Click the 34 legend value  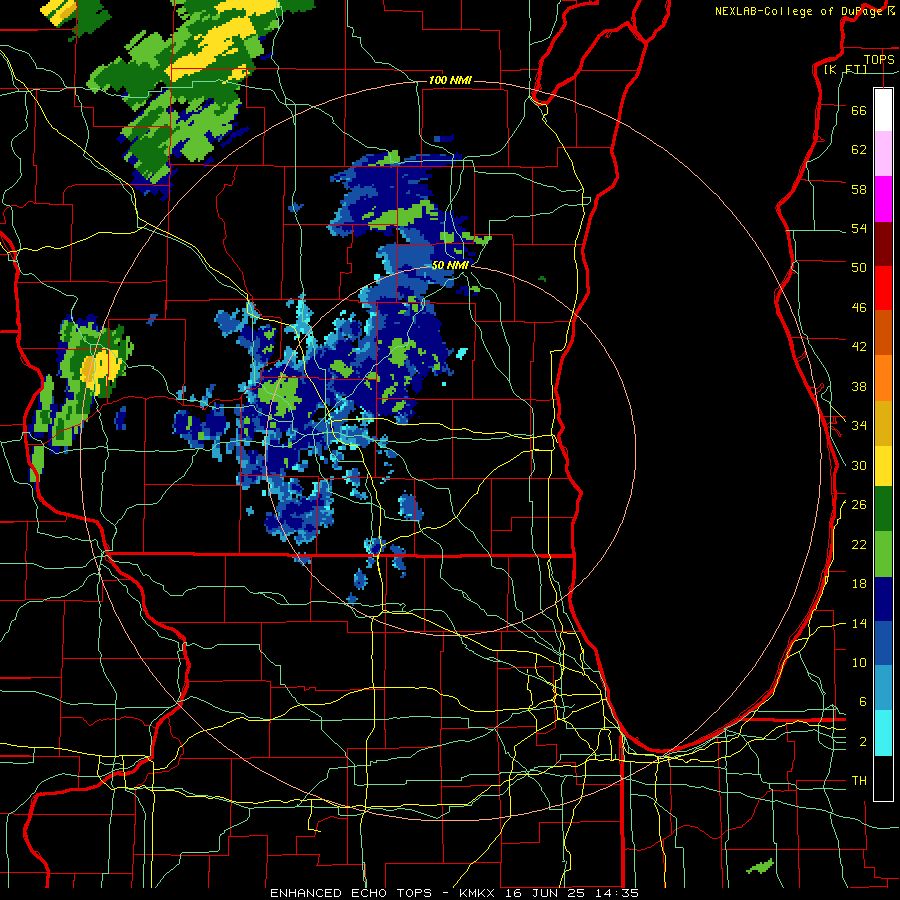tap(859, 426)
